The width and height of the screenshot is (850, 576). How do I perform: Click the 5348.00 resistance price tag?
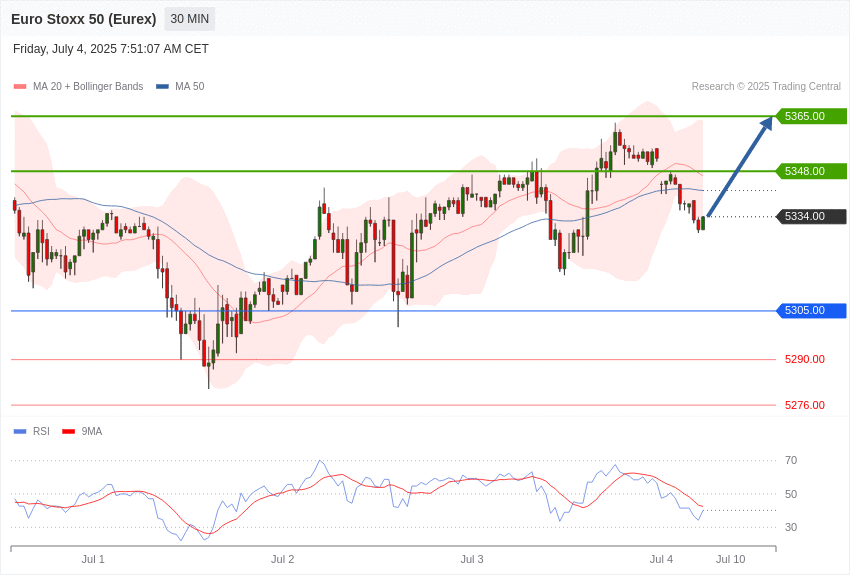point(812,171)
